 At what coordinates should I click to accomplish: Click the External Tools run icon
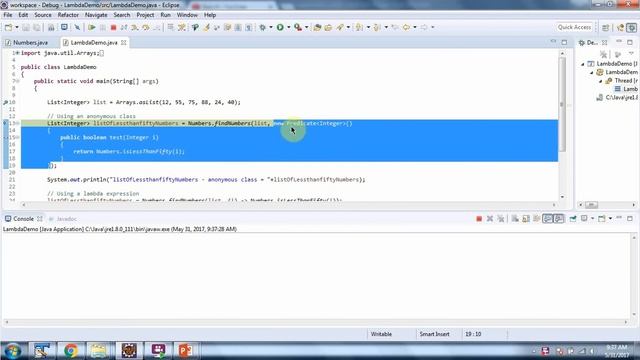coord(298,27)
